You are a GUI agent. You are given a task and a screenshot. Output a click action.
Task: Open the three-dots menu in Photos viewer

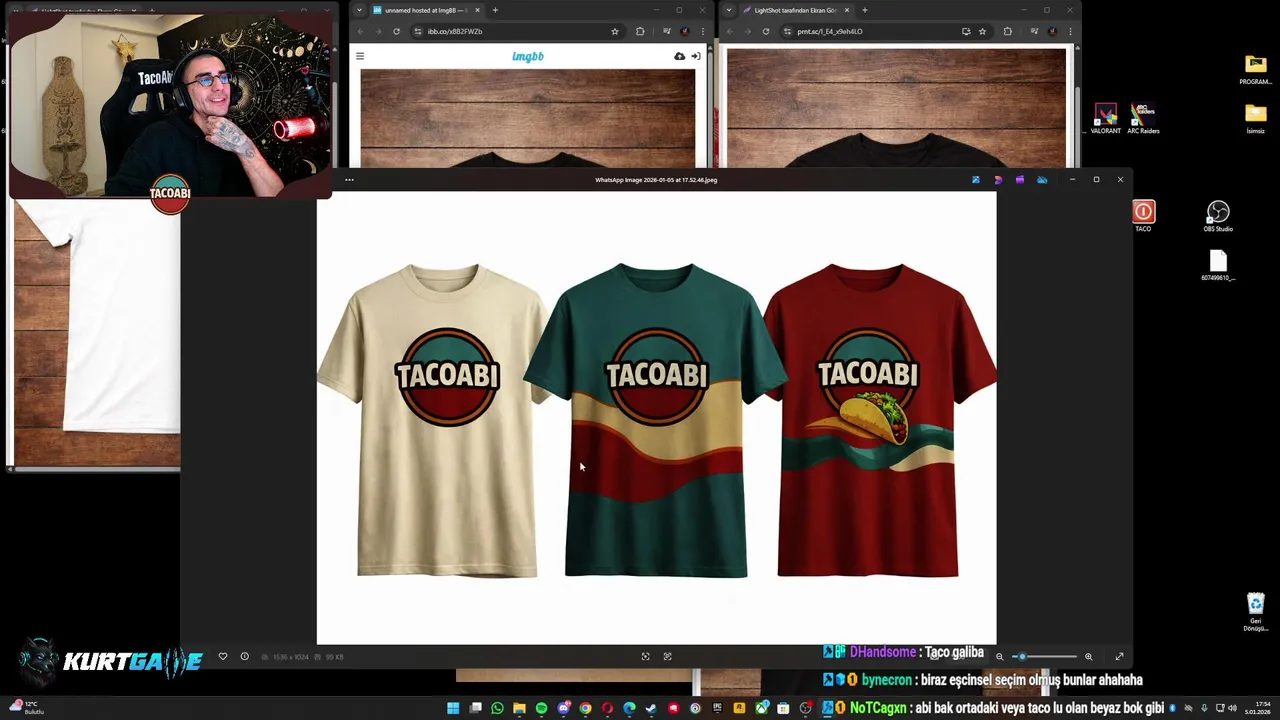click(349, 180)
